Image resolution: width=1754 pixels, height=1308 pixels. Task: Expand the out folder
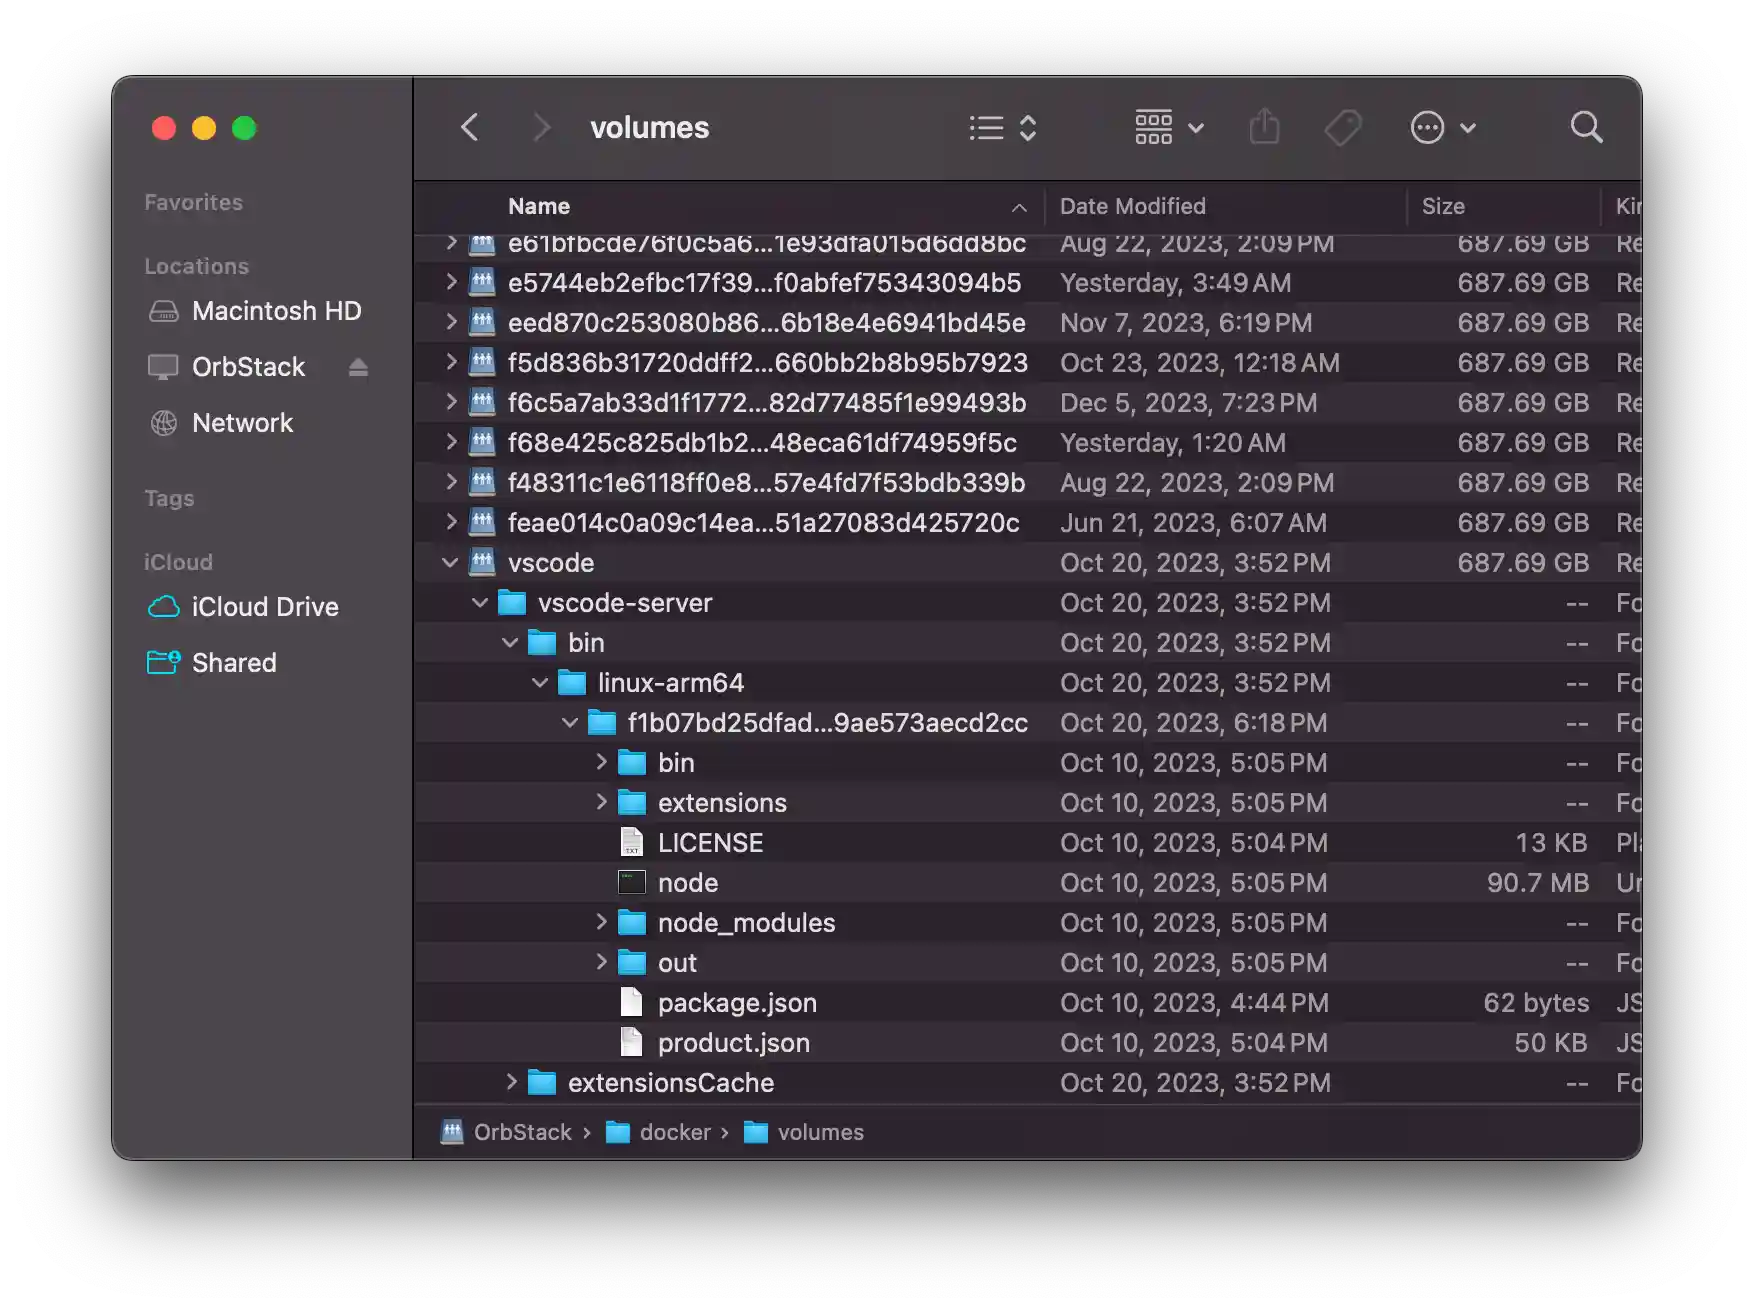pos(601,962)
